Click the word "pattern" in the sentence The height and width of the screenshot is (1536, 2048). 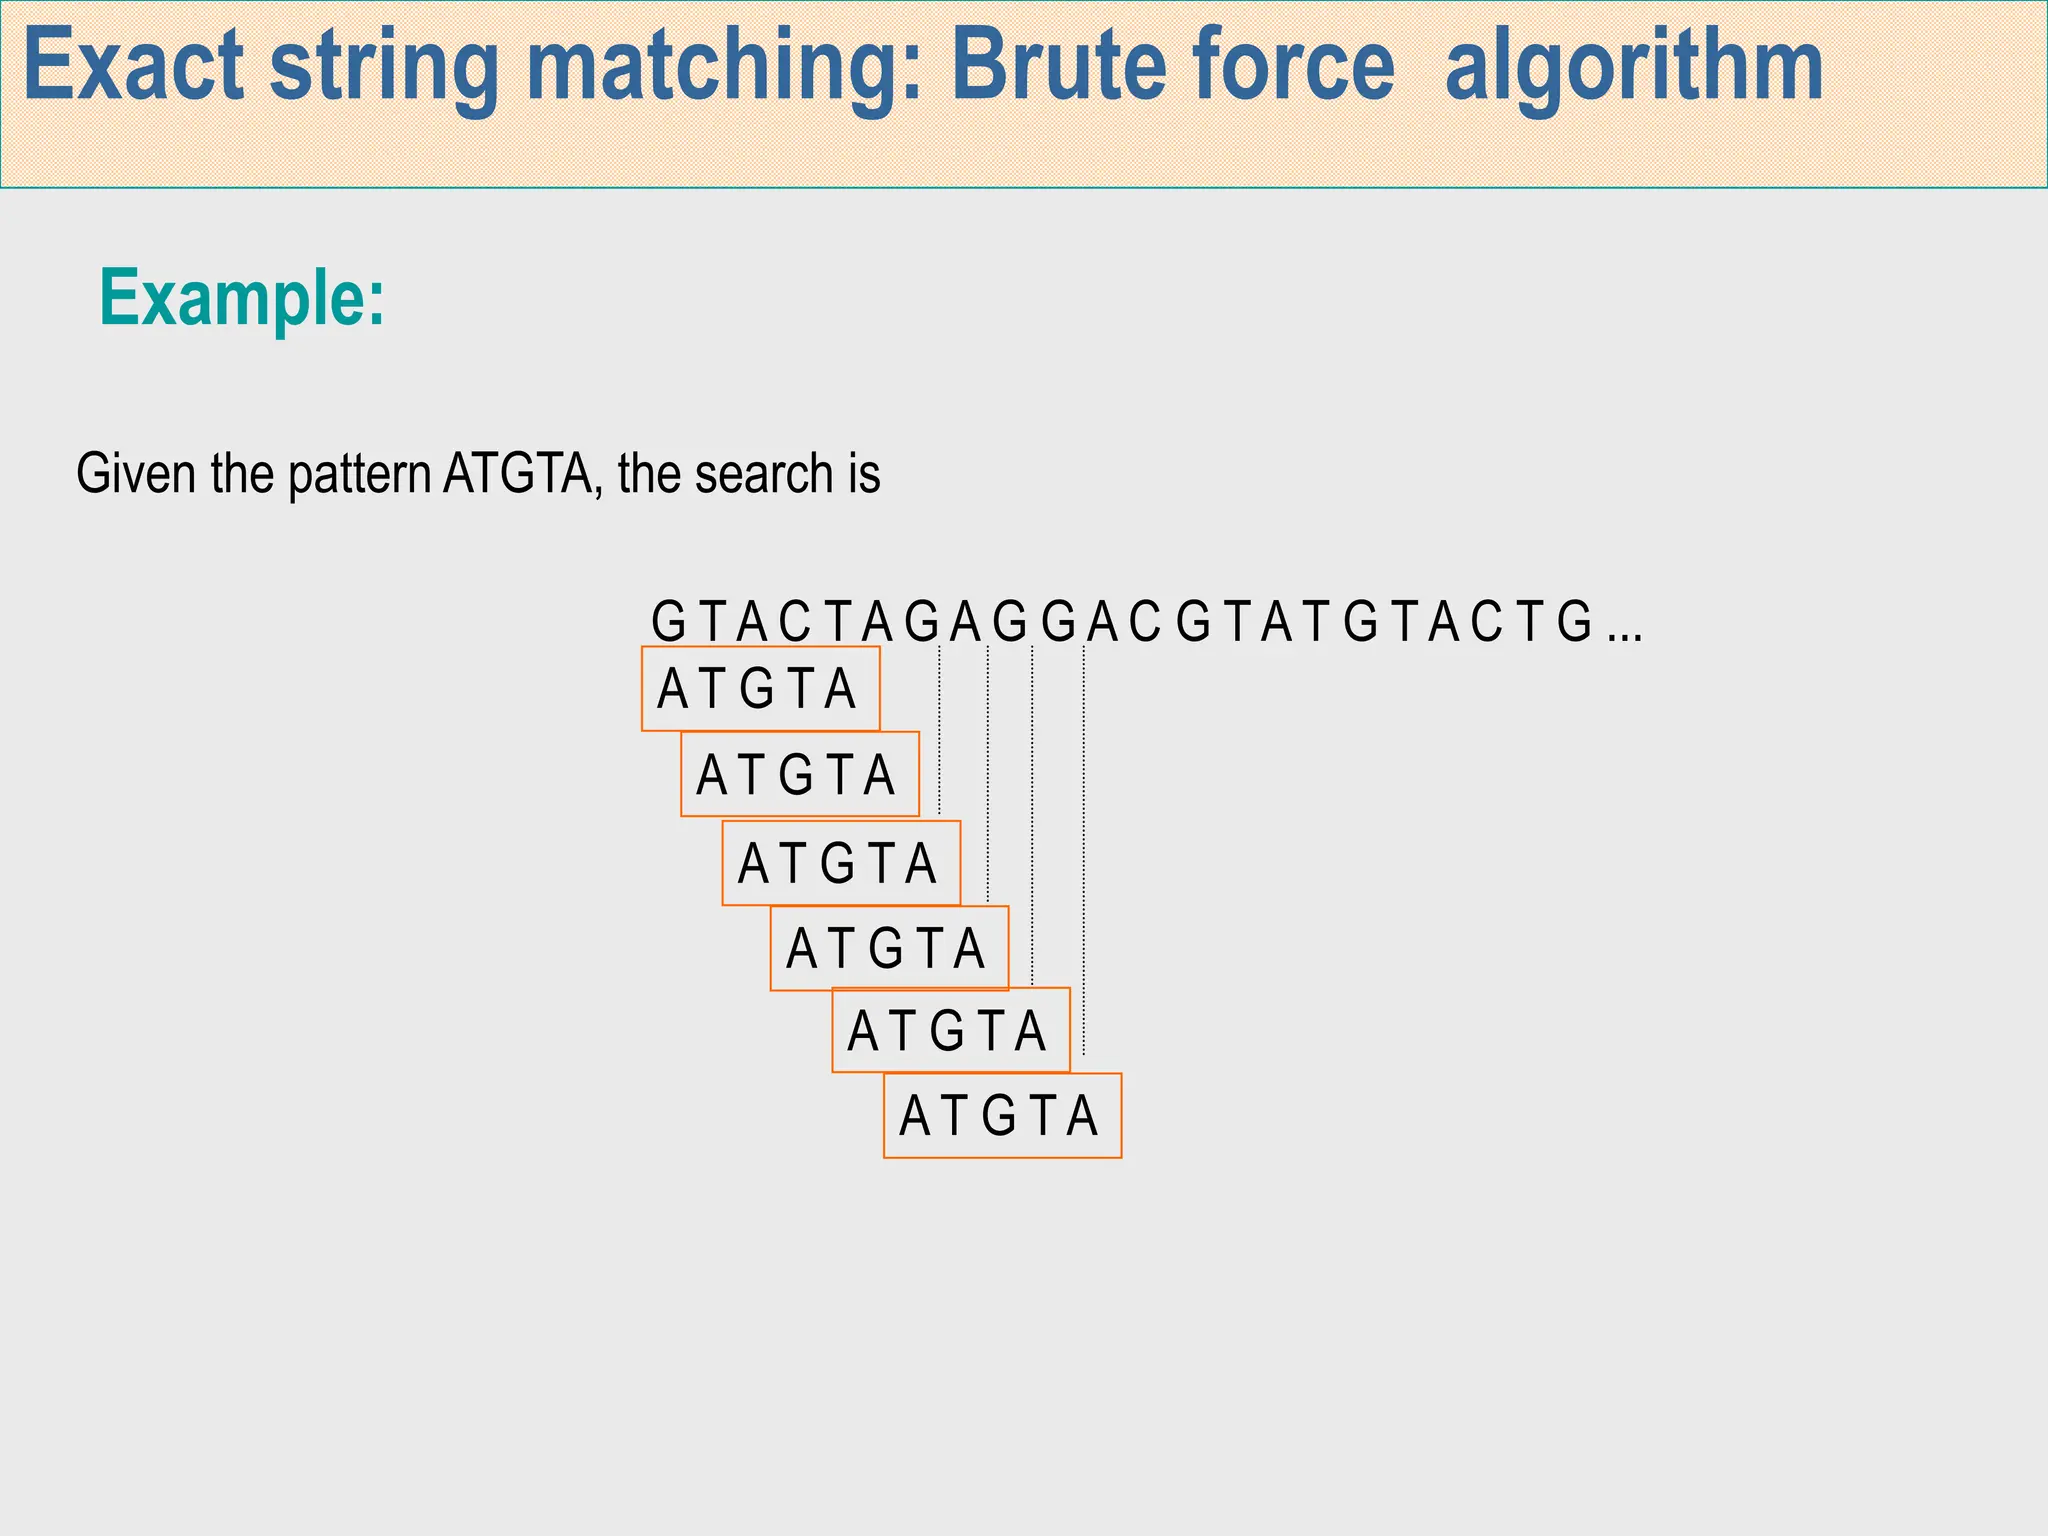[x=359, y=474]
